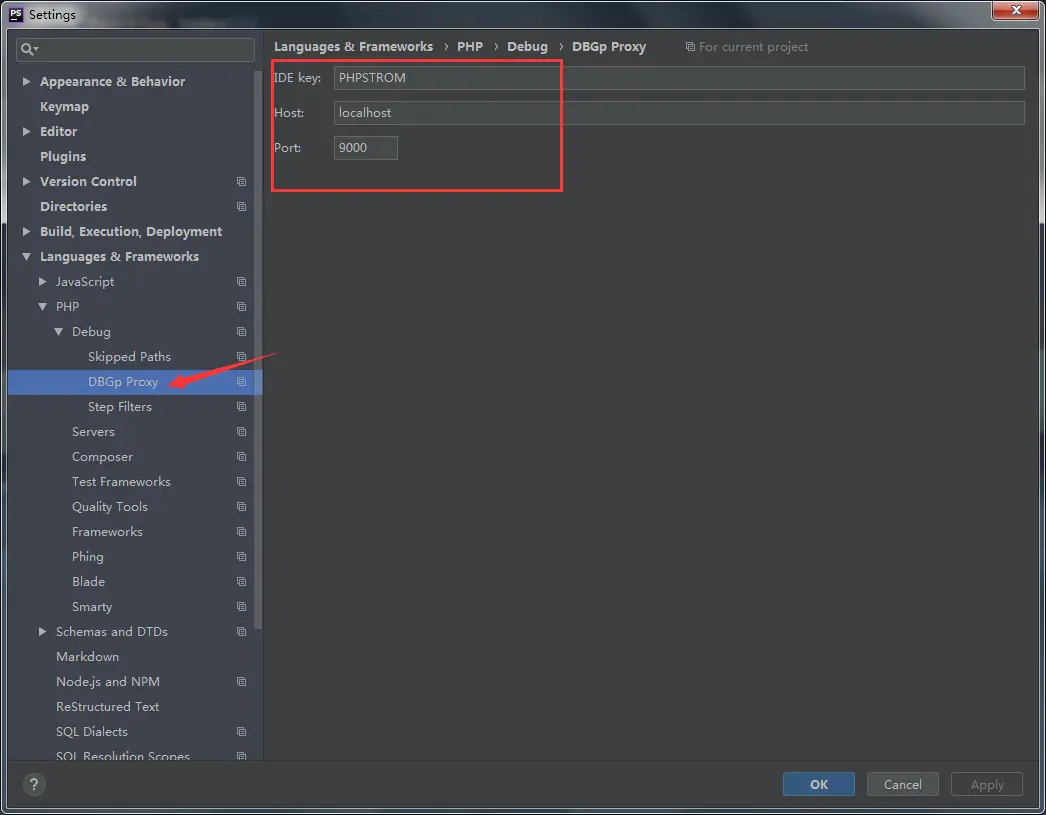
Task: Click the project-scope icon beside Step Filters
Action: 241,407
